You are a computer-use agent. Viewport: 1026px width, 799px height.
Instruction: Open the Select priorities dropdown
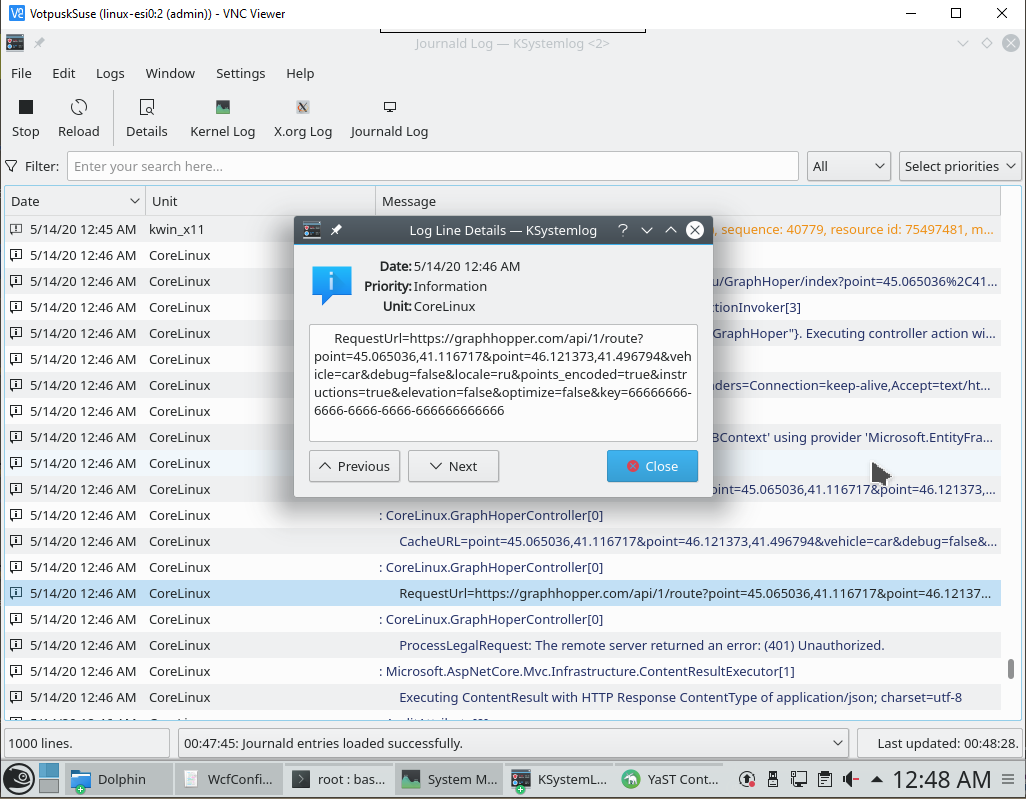(960, 166)
